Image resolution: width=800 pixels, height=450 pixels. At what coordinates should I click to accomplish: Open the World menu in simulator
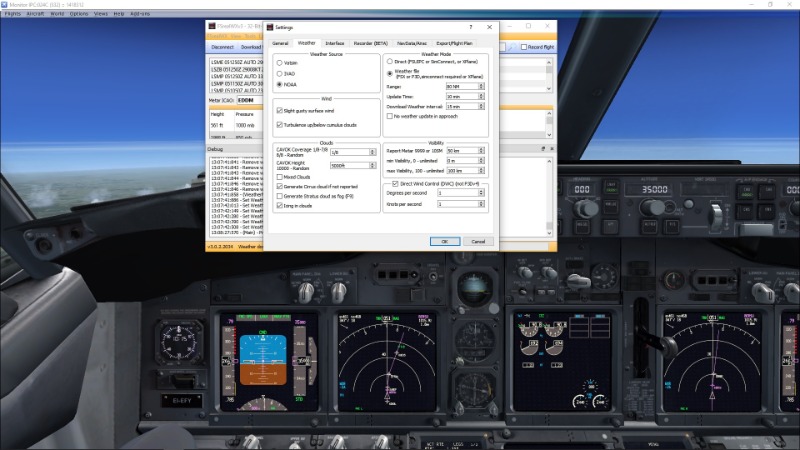pyautogui.click(x=57, y=14)
